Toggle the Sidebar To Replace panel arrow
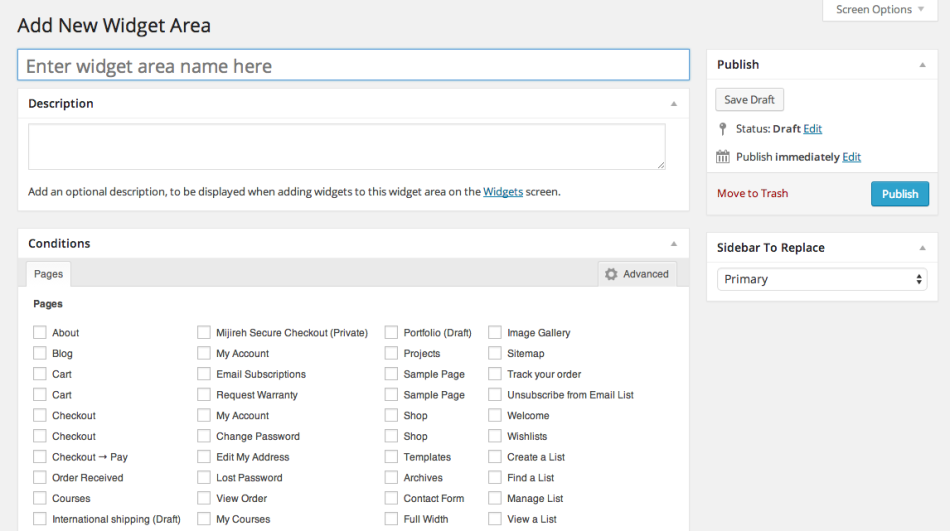 pyautogui.click(x=922, y=248)
